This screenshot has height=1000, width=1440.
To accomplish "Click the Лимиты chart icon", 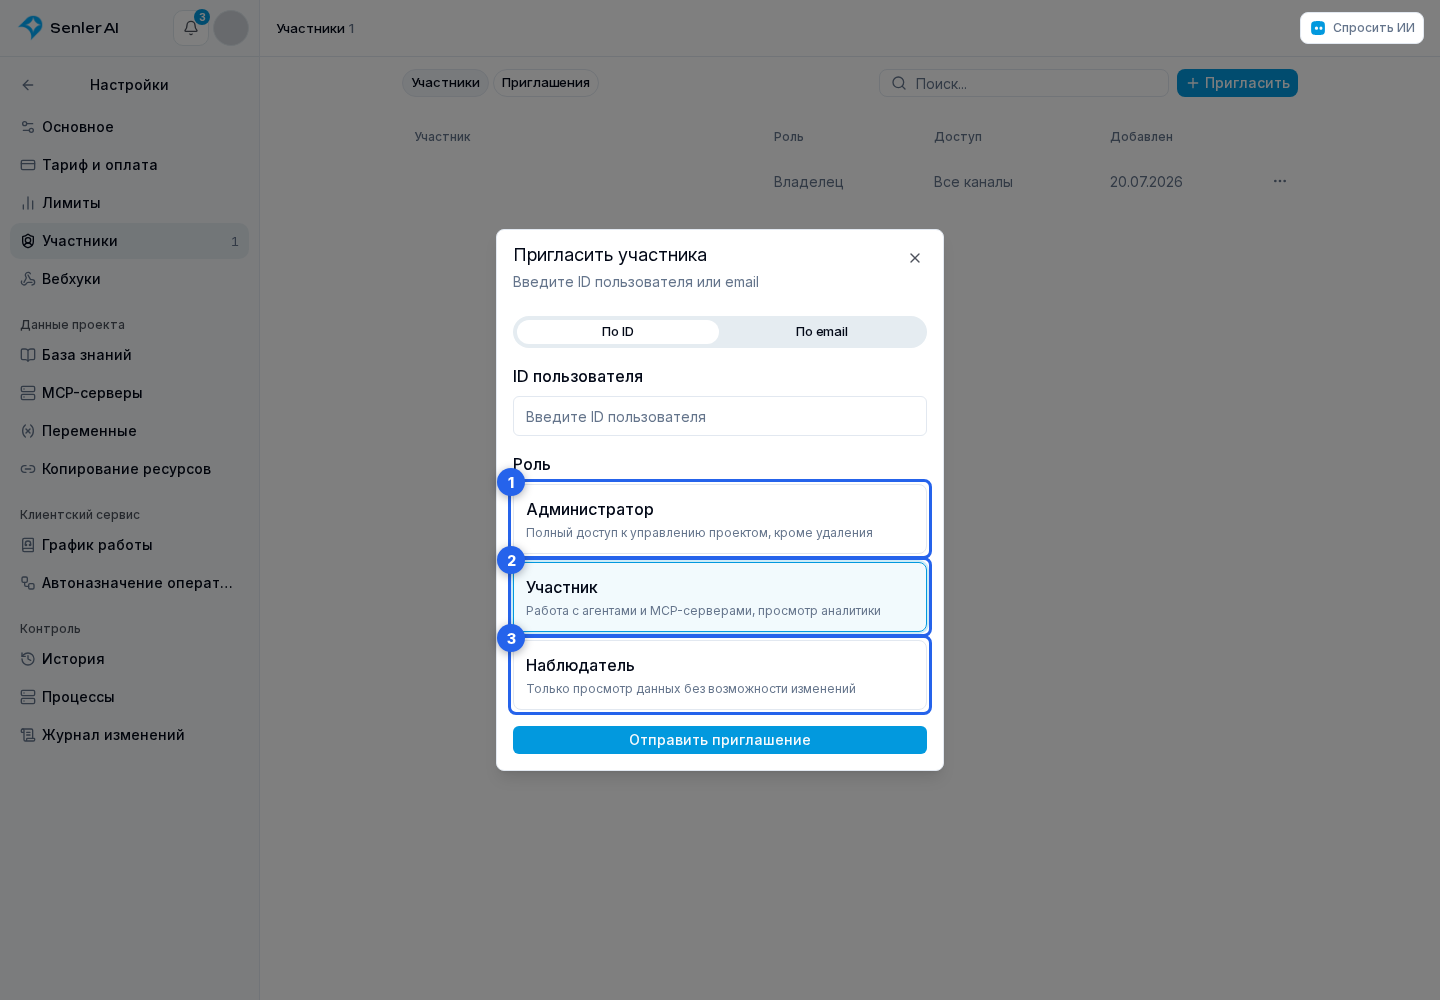I will 28,203.
